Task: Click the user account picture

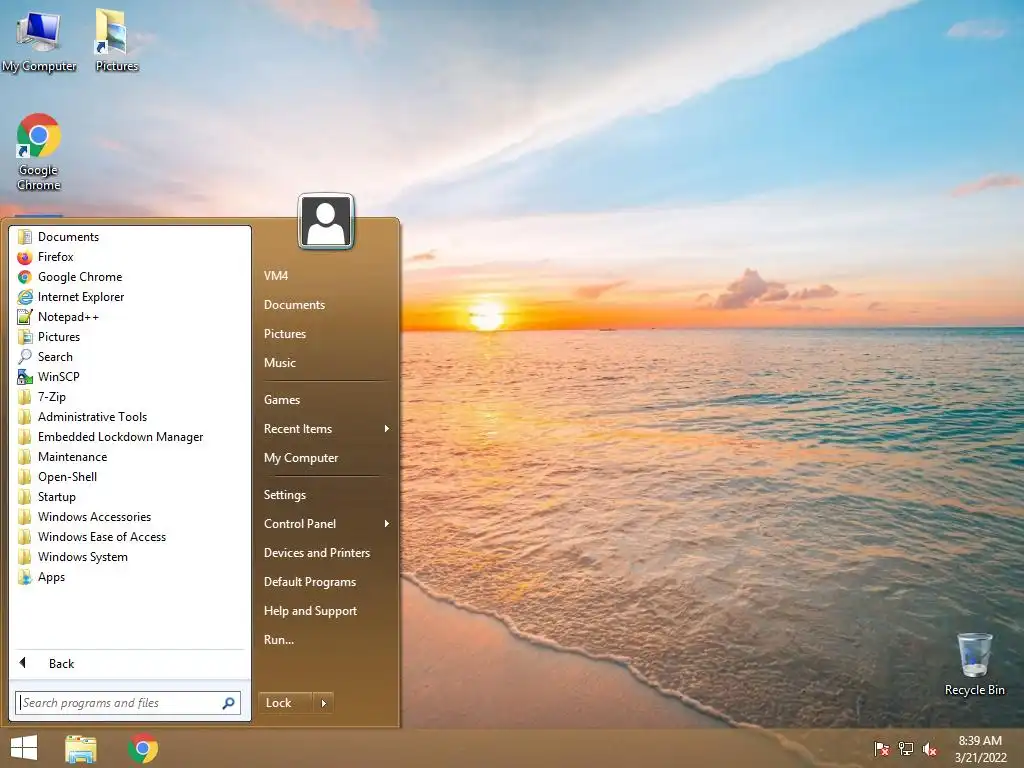Action: 326,221
